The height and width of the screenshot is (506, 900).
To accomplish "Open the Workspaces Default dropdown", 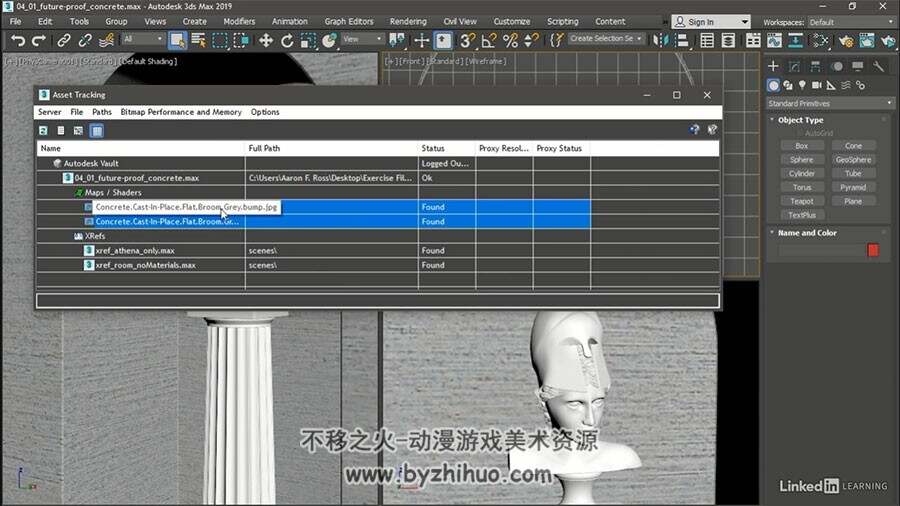I will click(x=851, y=22).
